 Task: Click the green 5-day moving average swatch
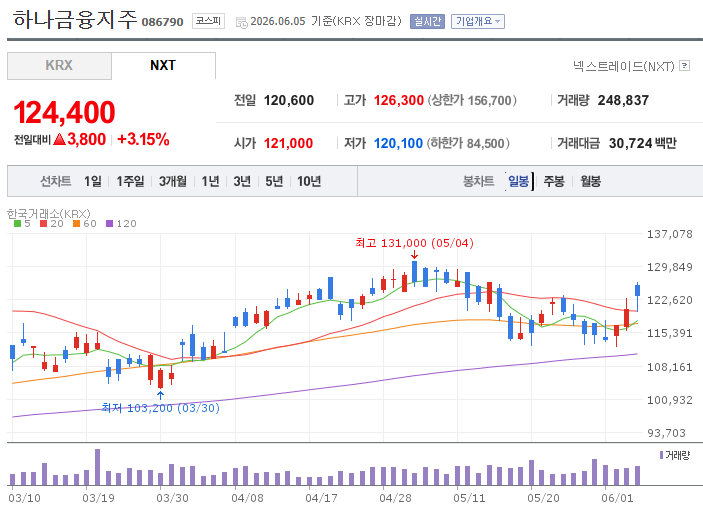point(17,223)
